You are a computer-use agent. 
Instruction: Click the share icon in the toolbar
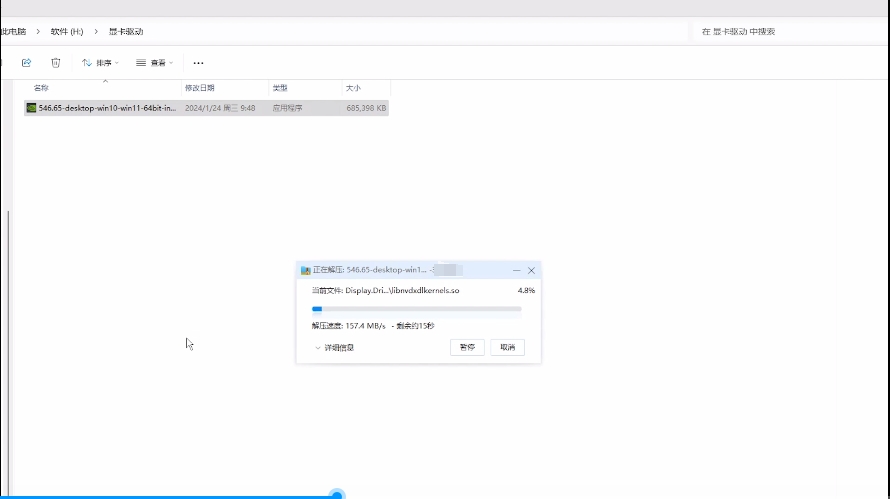(27, 63)
